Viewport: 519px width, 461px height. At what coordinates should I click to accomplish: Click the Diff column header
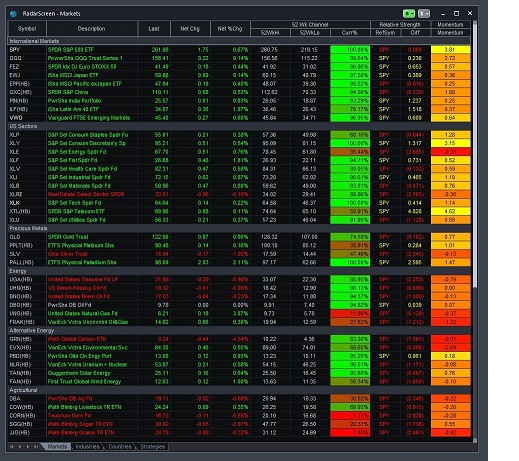415,33
